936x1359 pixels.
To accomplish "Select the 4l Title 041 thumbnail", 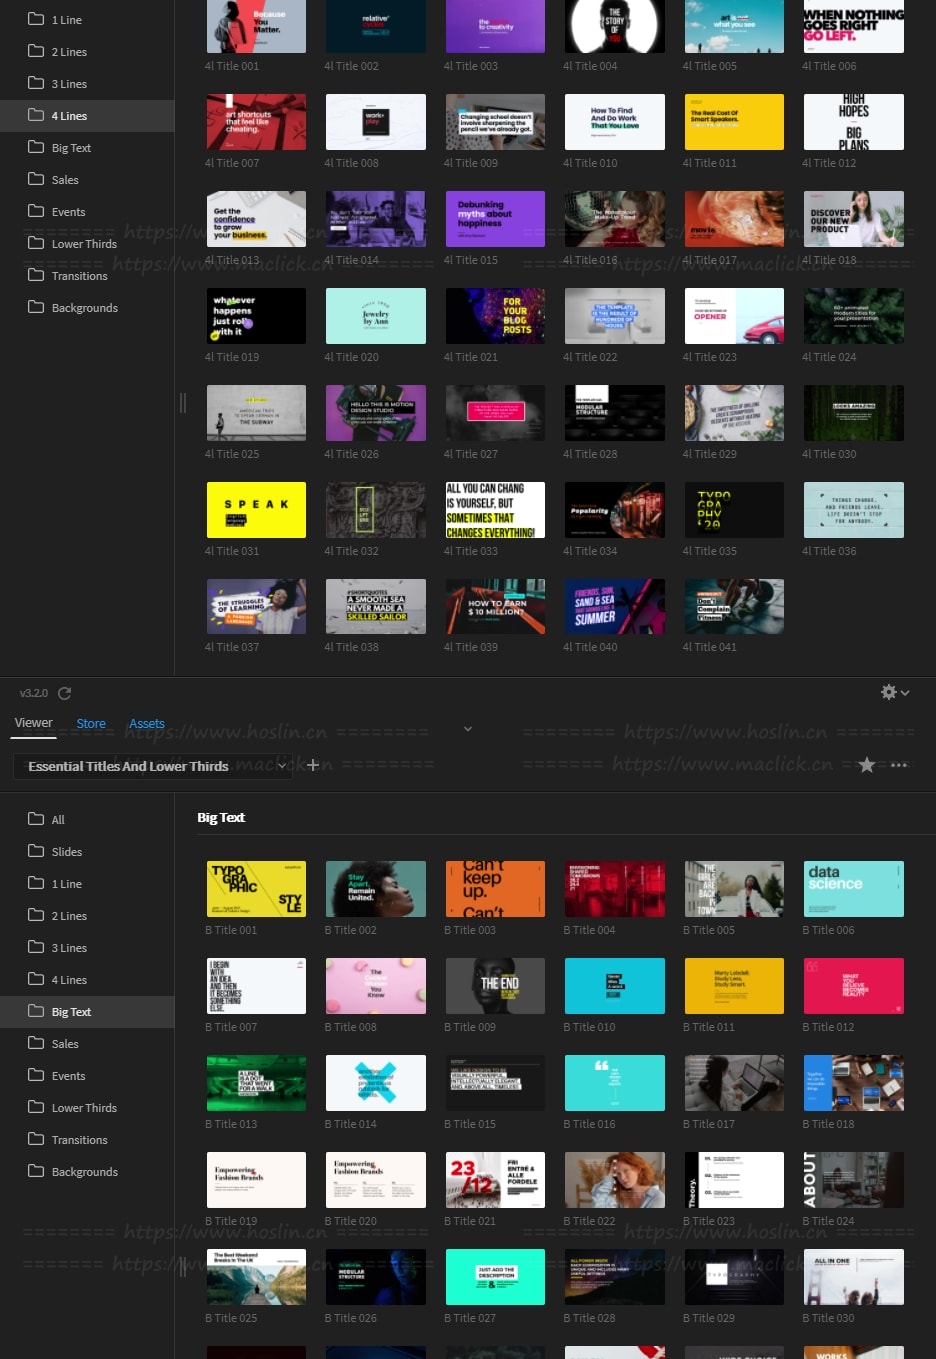I will [x=734, y=606].
